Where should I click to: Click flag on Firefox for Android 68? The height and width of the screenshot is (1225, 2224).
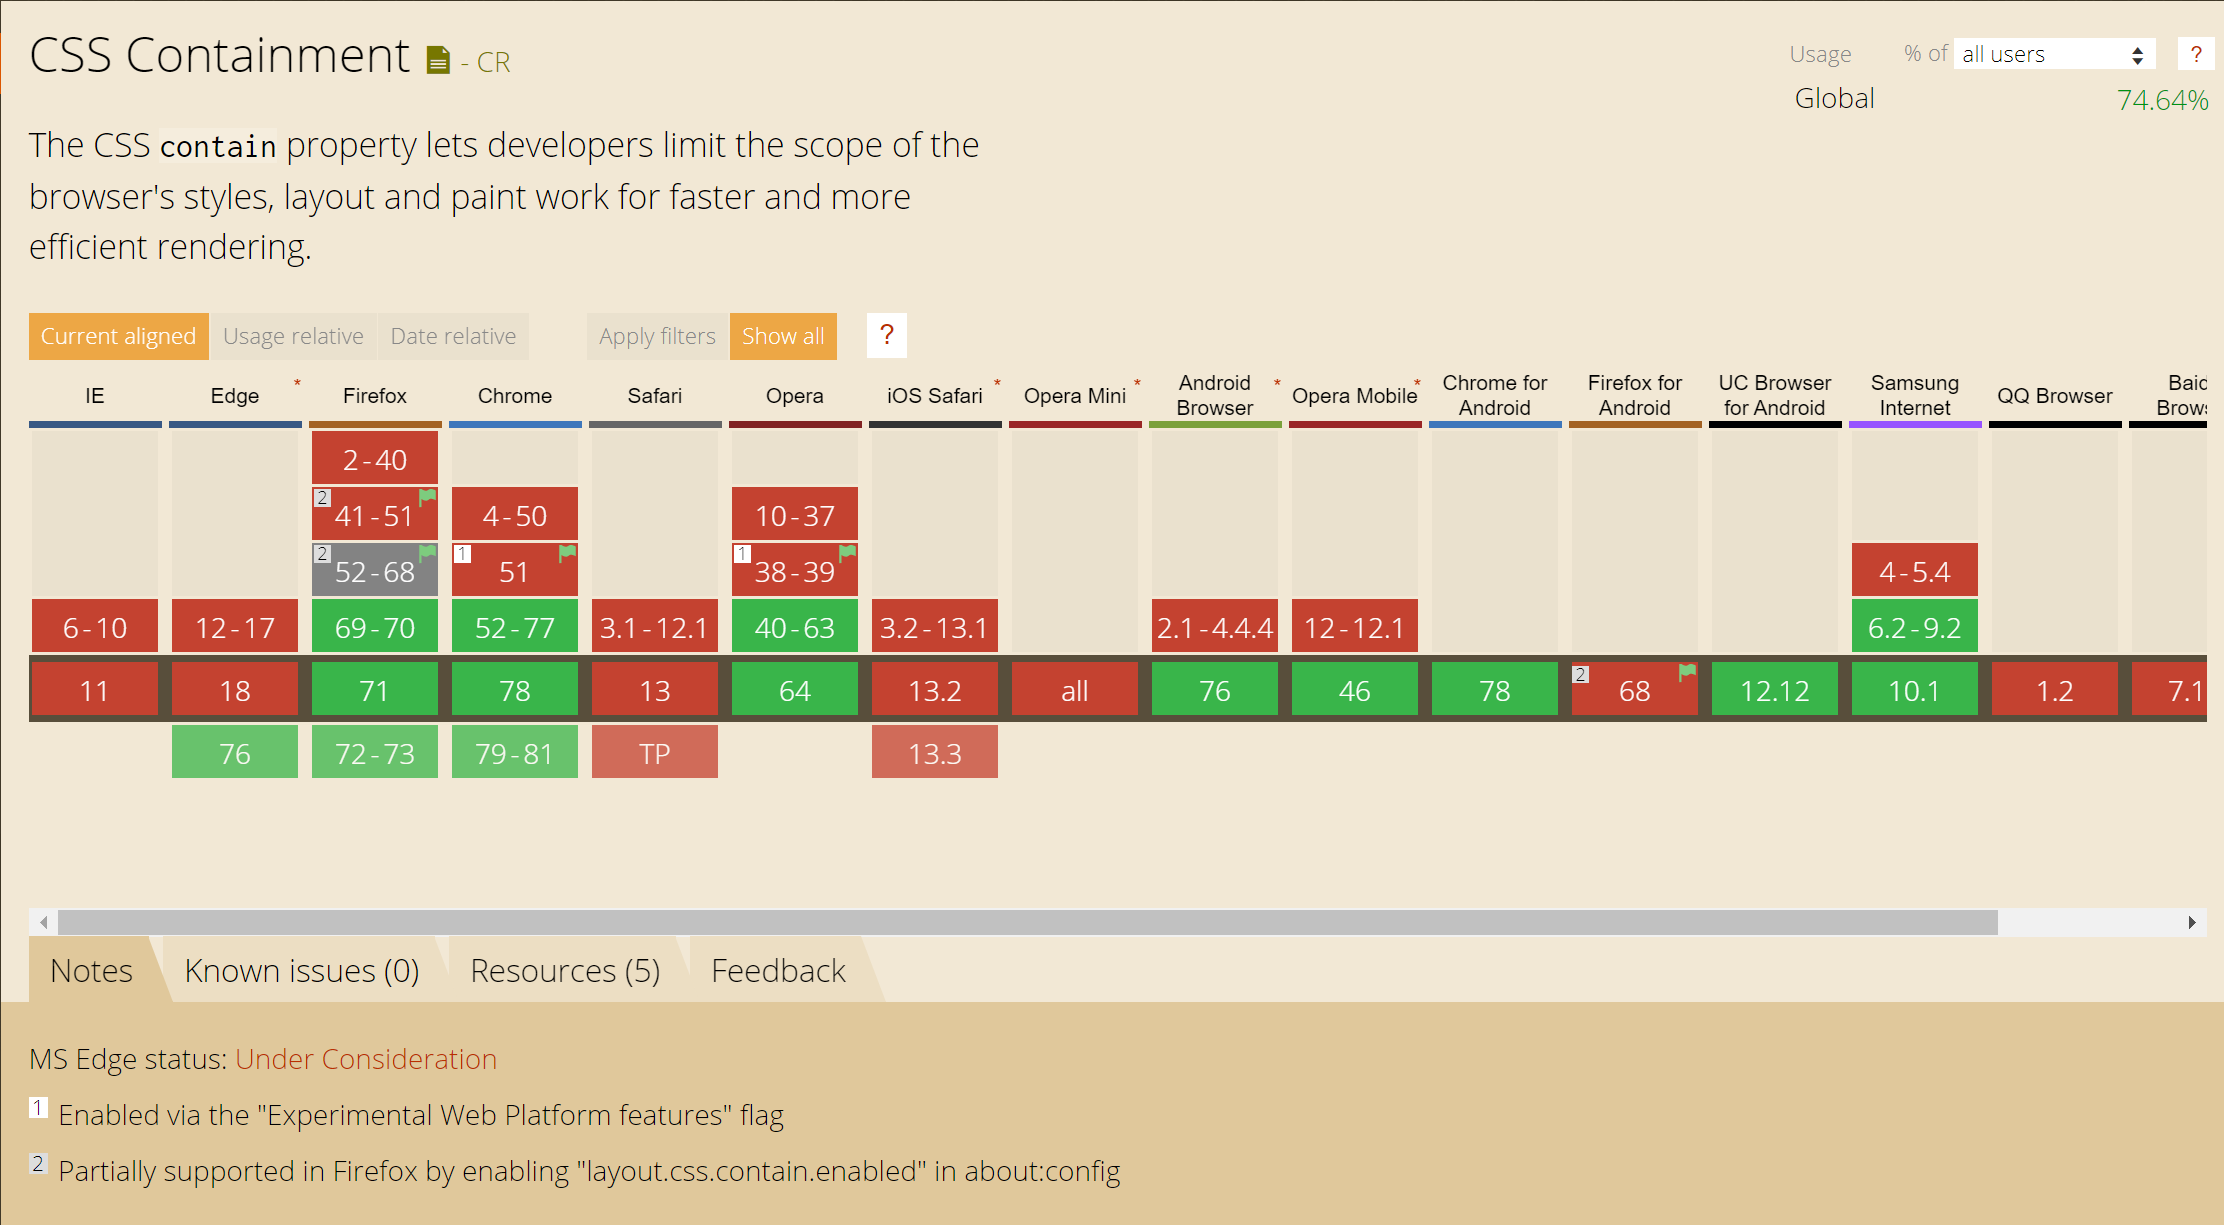click(1687, 672)
